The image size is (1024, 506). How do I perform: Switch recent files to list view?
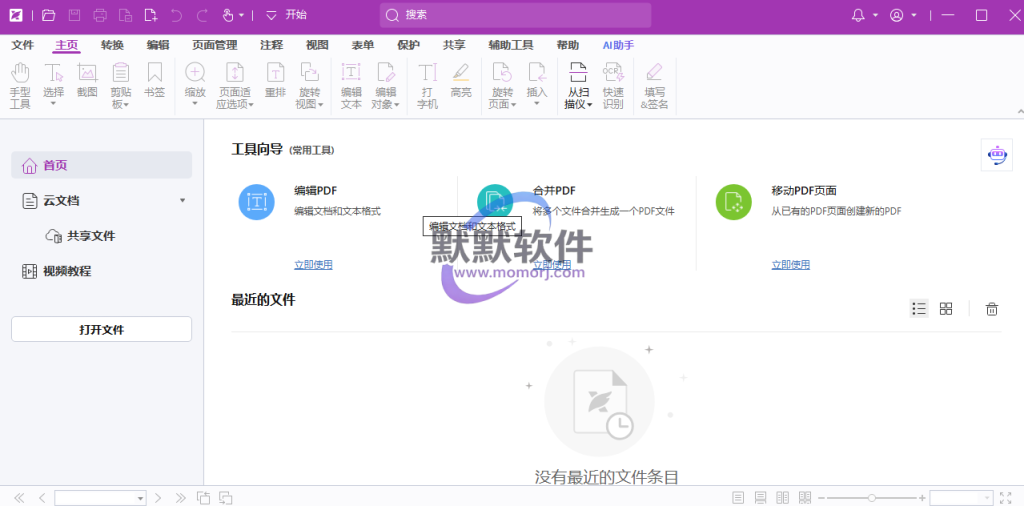click(919, 309)
